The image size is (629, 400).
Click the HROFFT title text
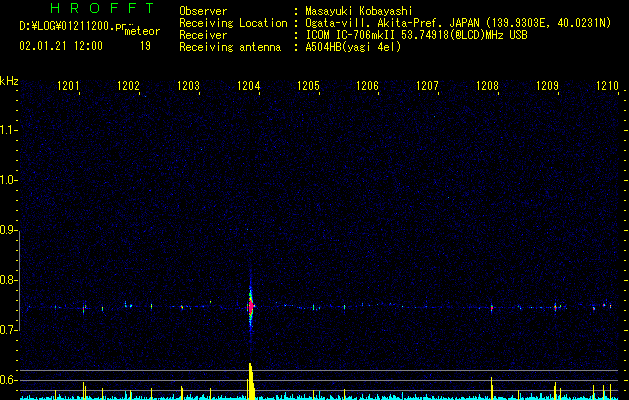tap(102, 8)
